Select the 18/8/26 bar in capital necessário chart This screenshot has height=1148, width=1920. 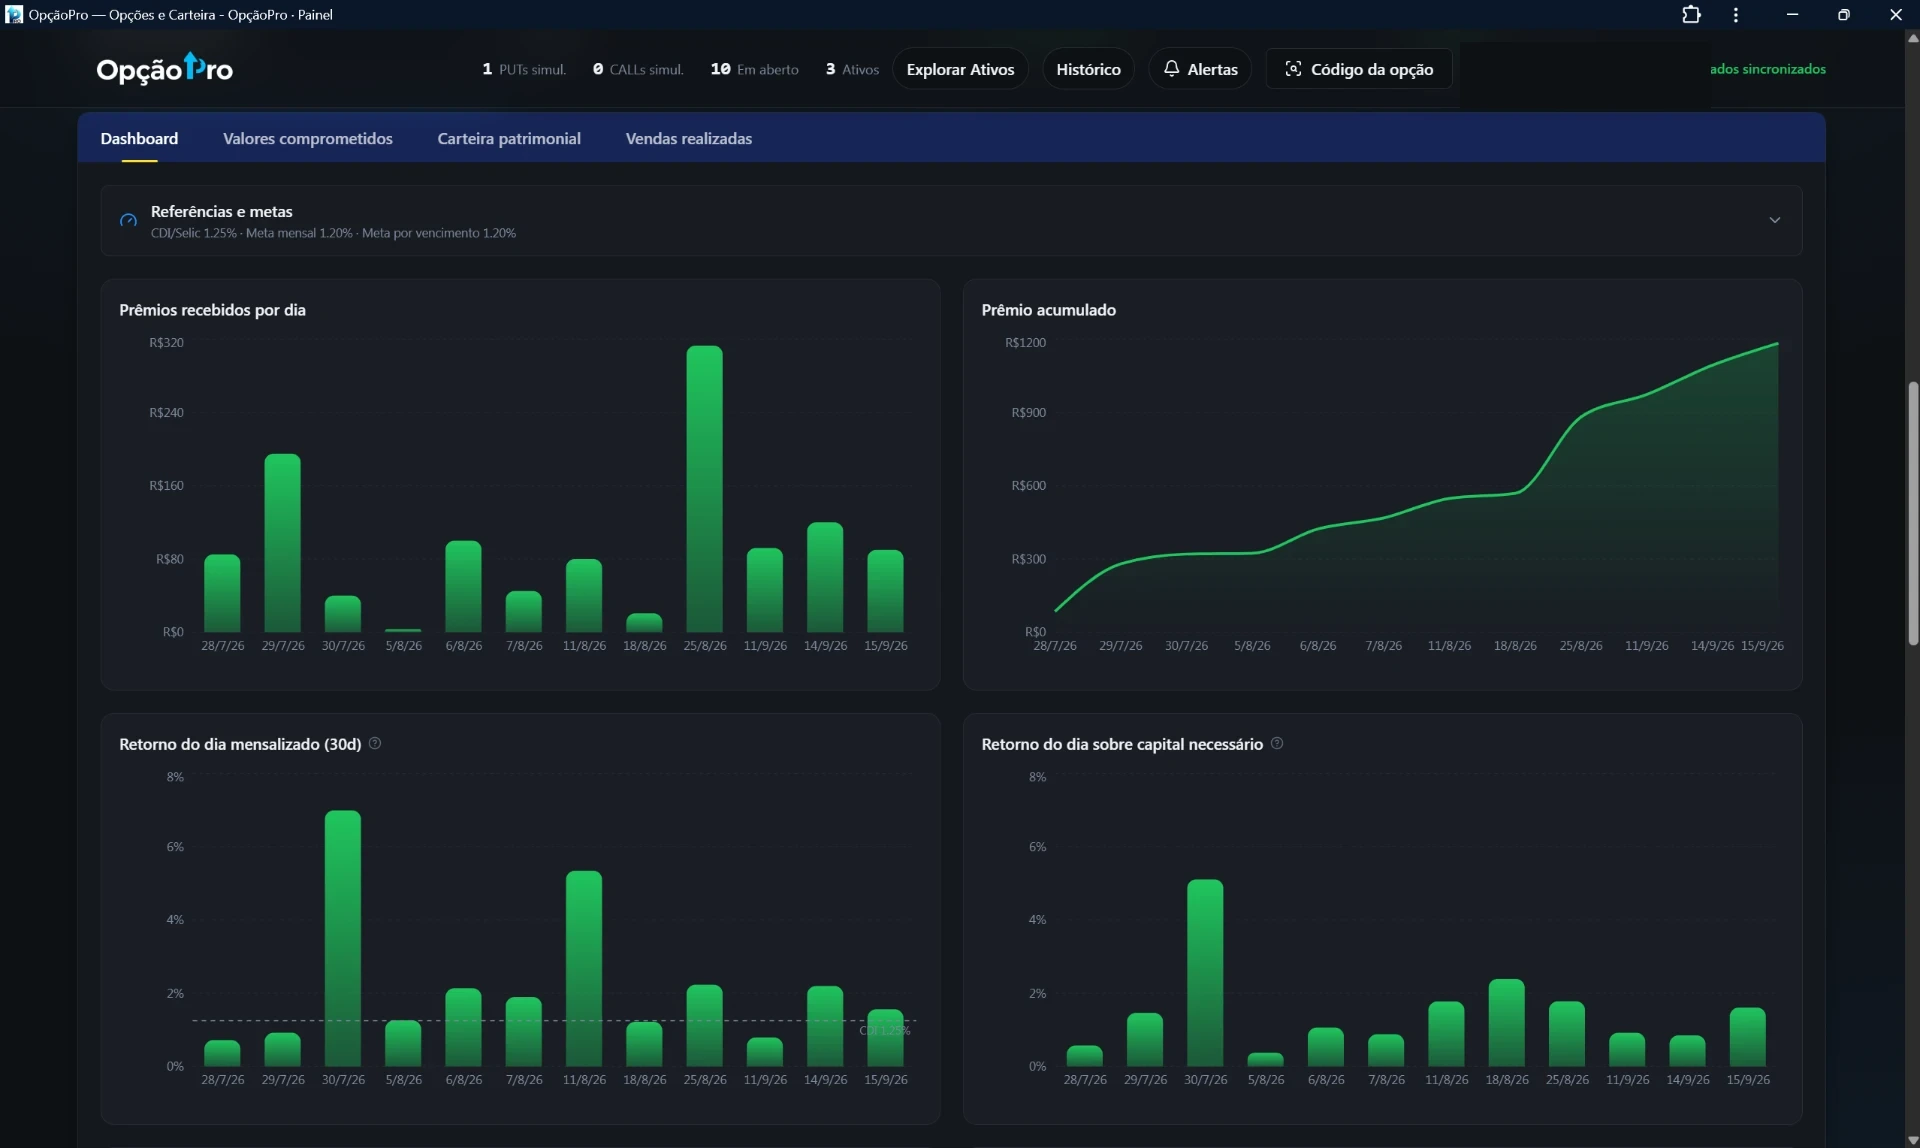[1507, 1023]
